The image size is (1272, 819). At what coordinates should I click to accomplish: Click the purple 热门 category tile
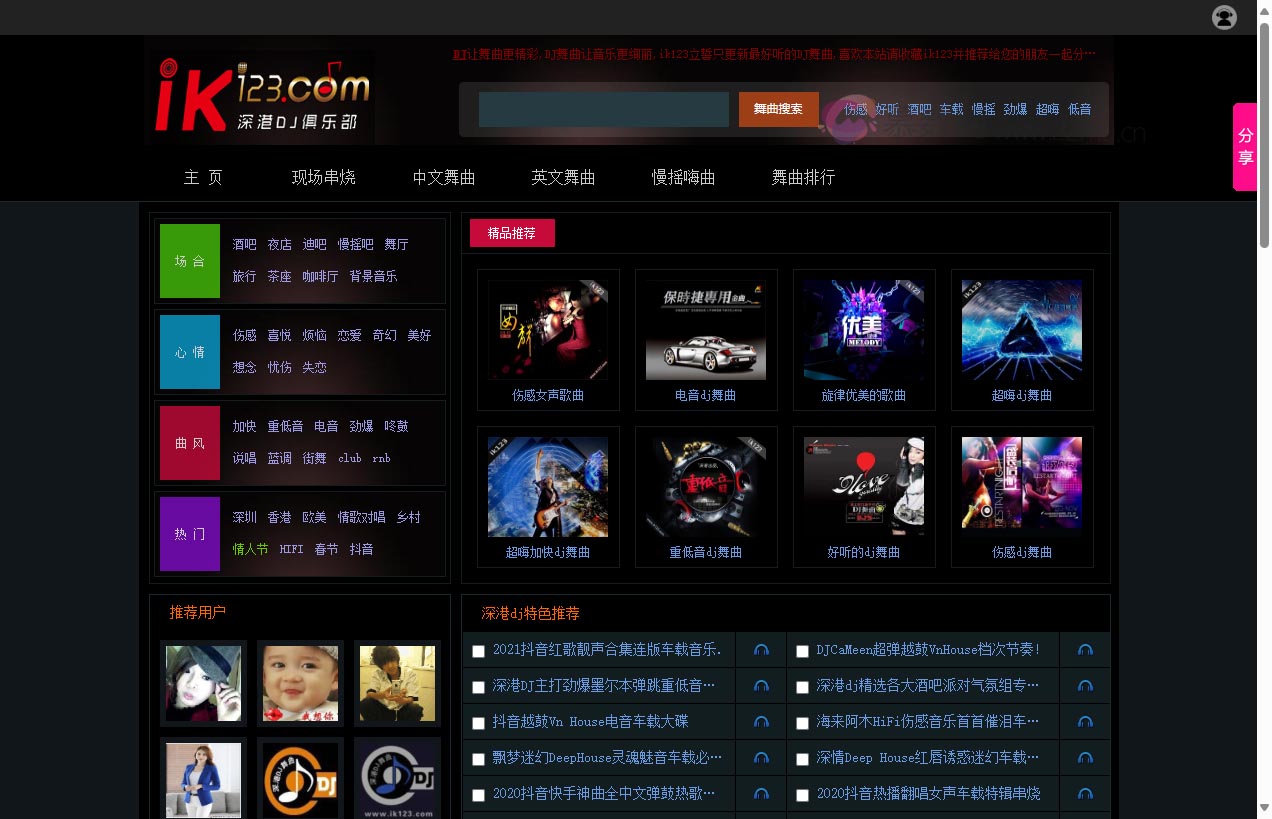point(190,534)
